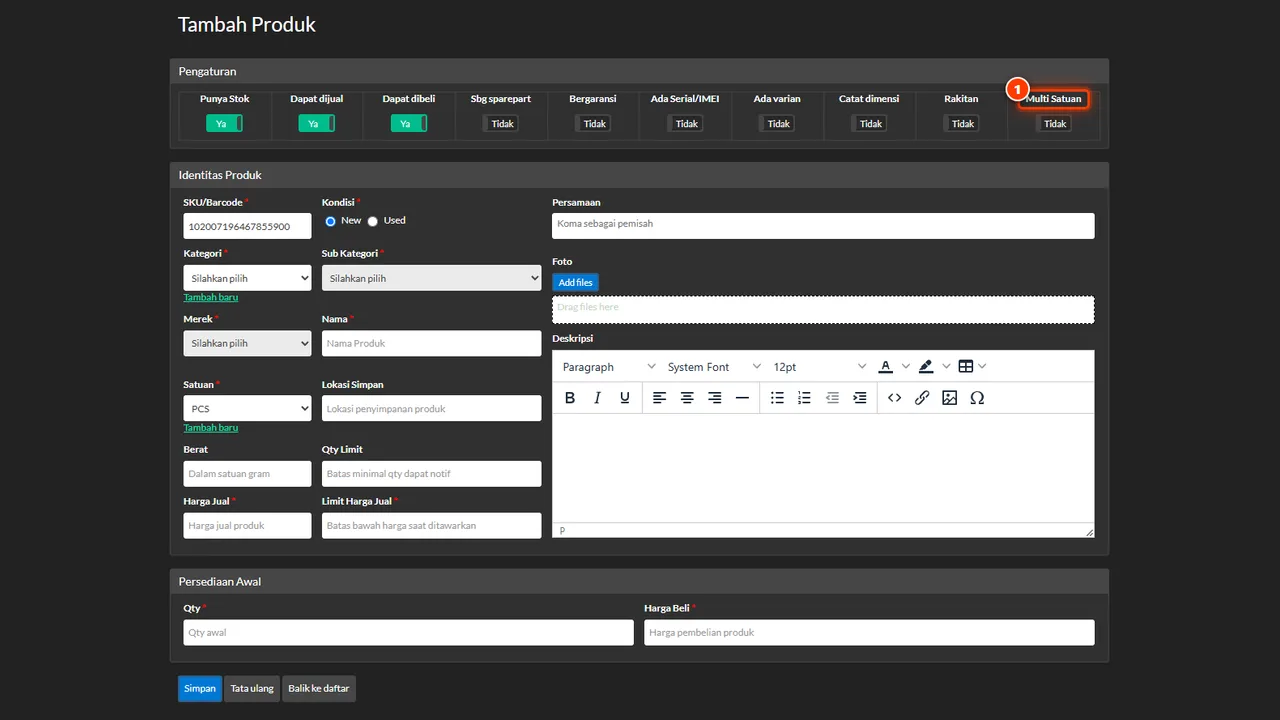The image size is (1280, 720).
Task: Focus Persamaan input field
Action: point(823,226)
